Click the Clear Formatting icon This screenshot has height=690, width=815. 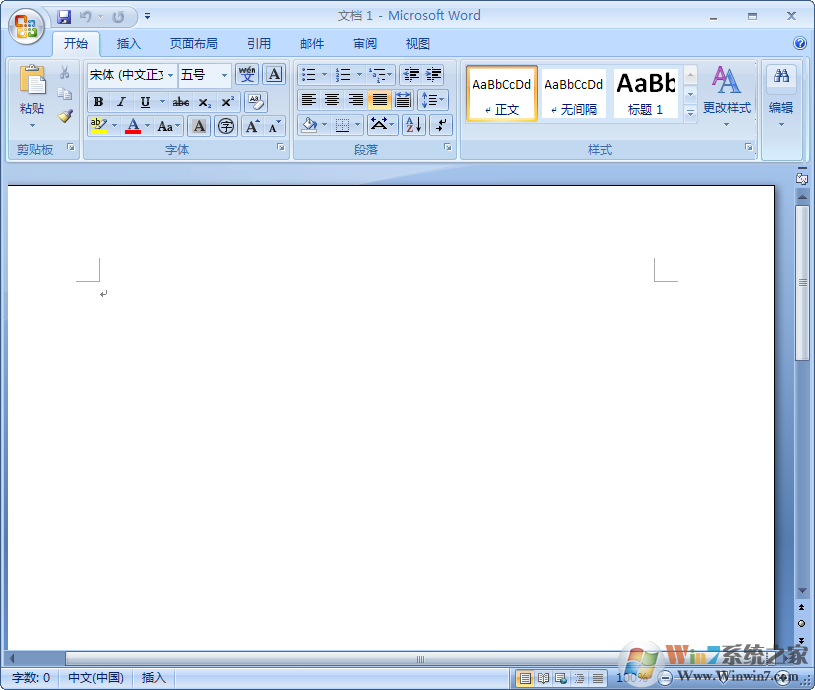(255, 102)
